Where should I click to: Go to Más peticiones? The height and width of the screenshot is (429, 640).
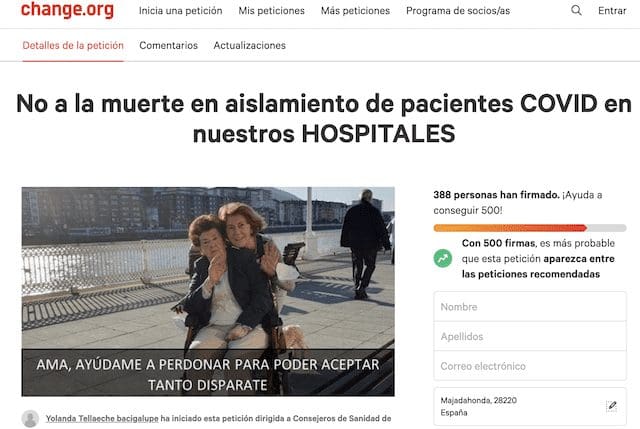pyautogui.click(x=355, y=11)
